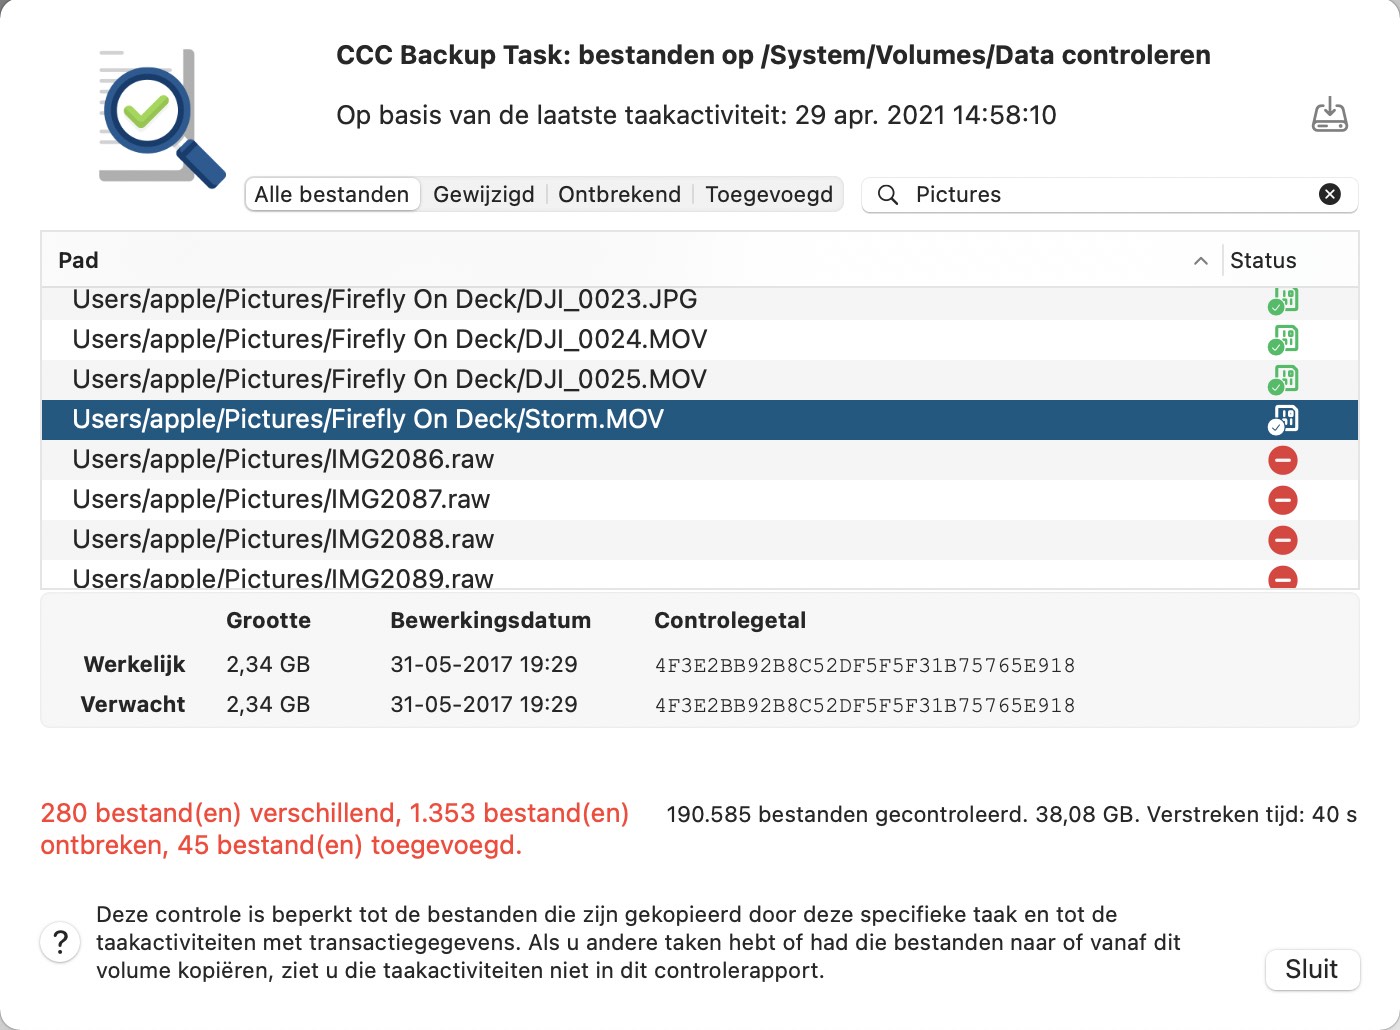Click the verified status icon for DJI_0023.JPG
The width and height of the screenshot is (1400, 1030).
click(1283, 300)
